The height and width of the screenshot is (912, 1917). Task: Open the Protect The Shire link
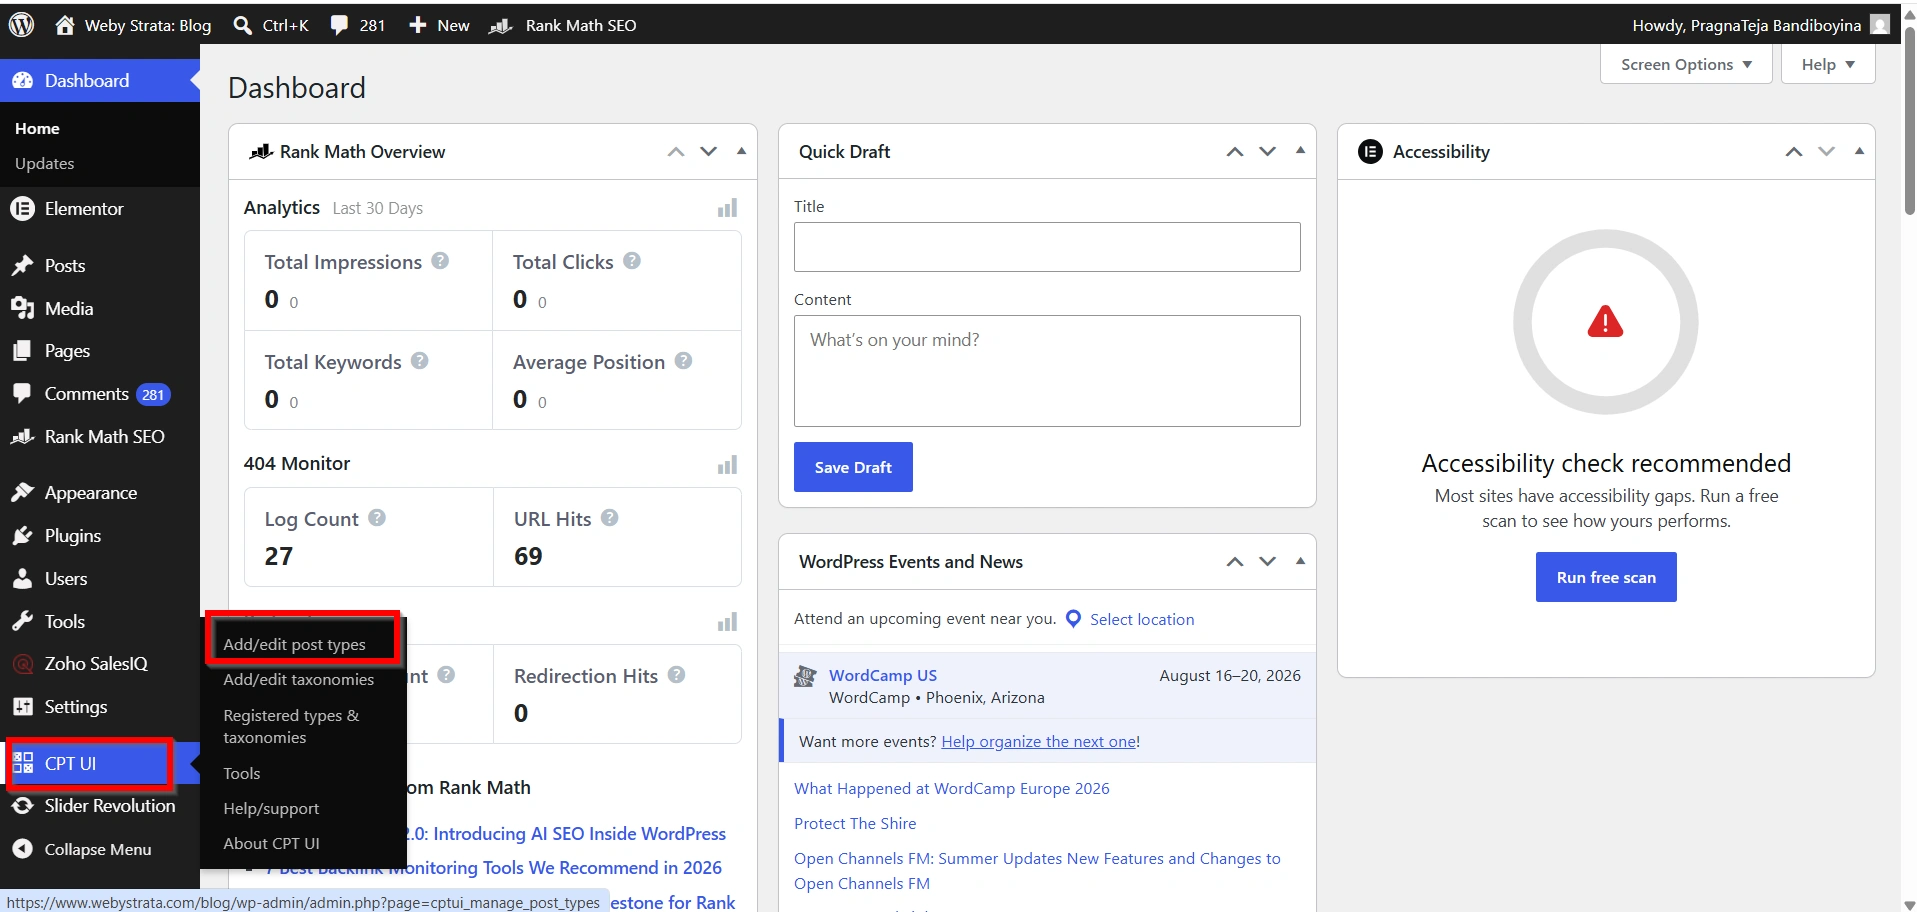(x=855, y=824)
